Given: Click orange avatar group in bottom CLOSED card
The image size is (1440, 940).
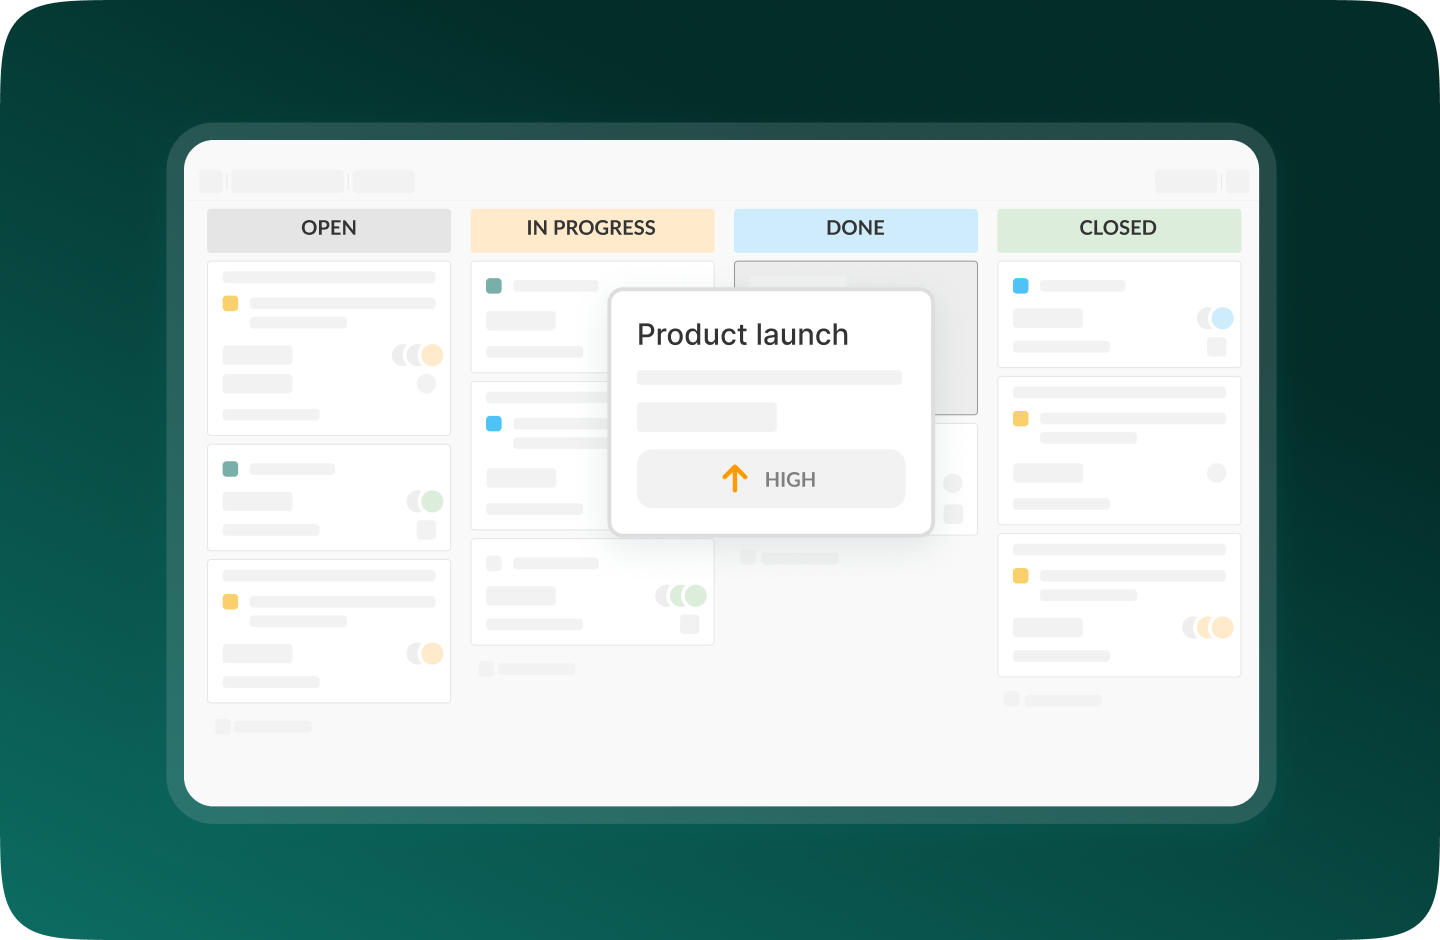Looking at the screenshot, I should point(1208,628).
